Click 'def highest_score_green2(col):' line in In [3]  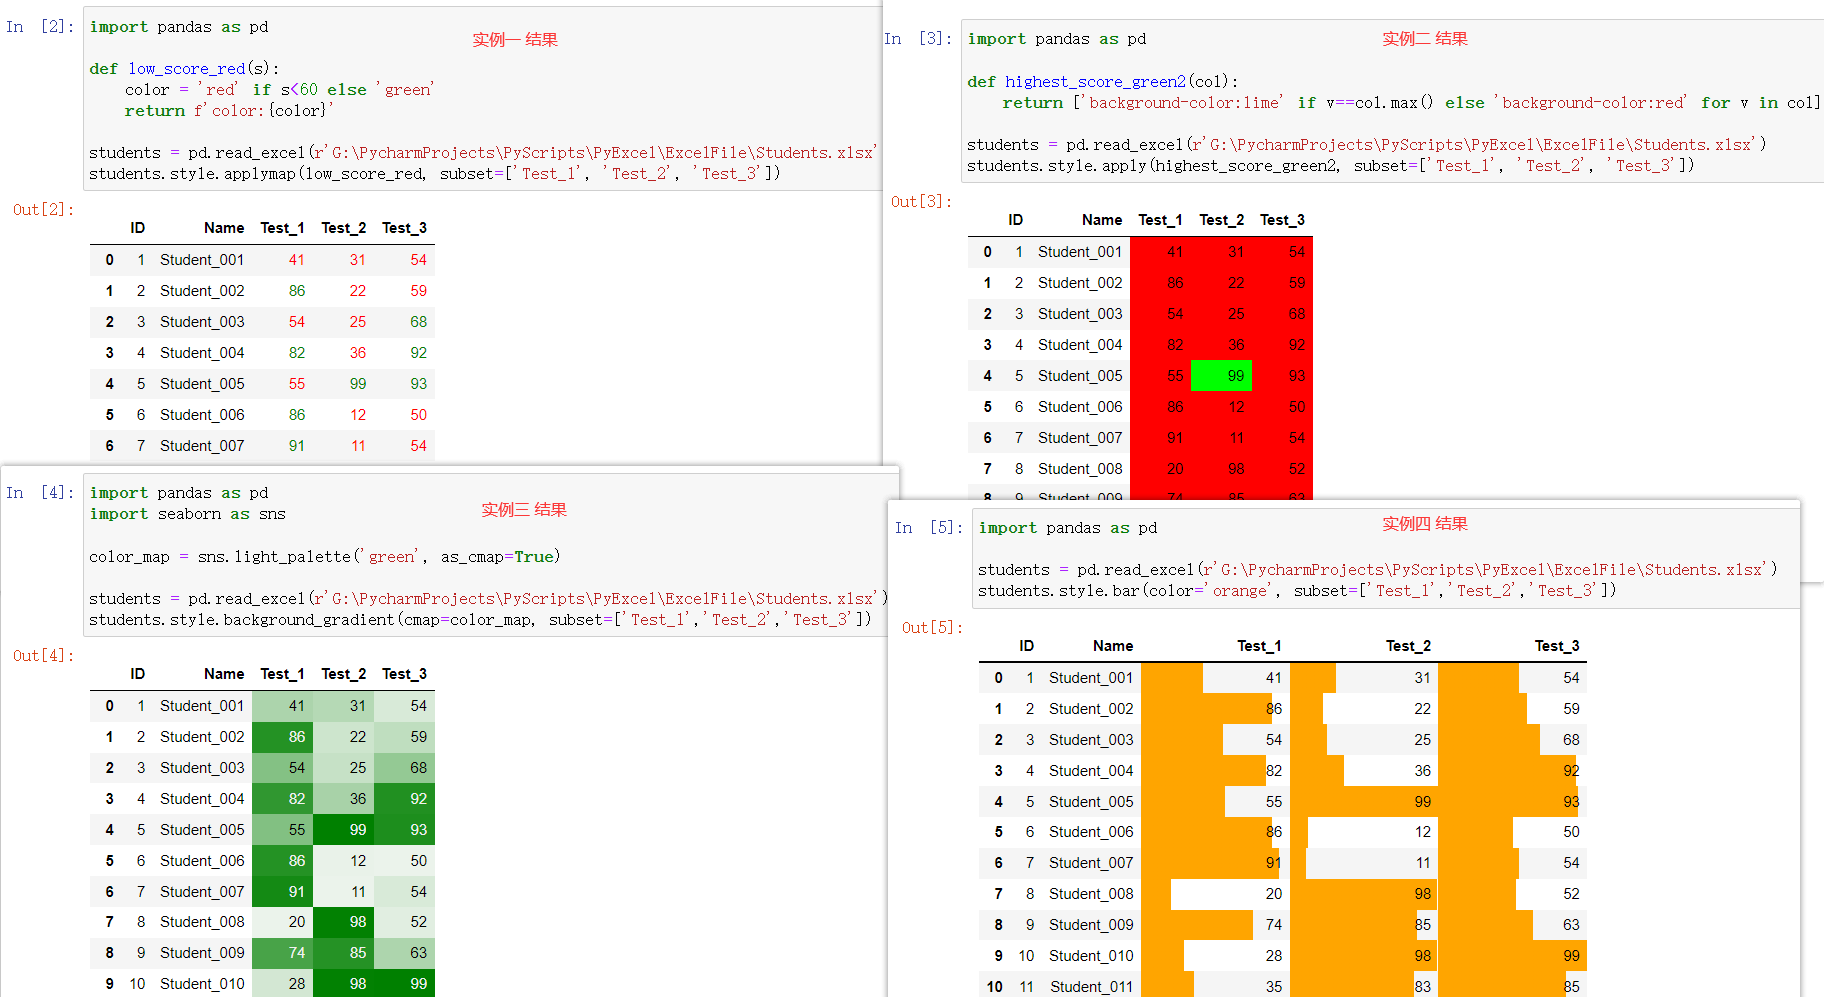pos(1103,82)
